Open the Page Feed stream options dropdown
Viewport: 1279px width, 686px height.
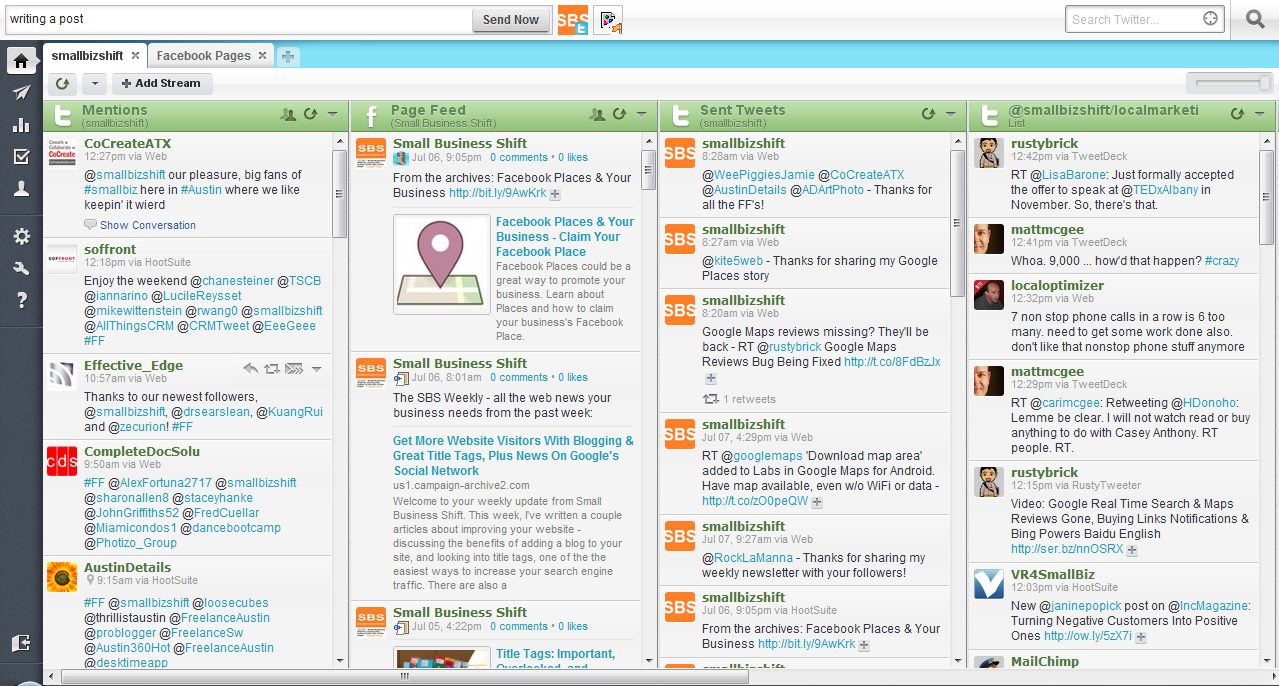pos(642,115)
